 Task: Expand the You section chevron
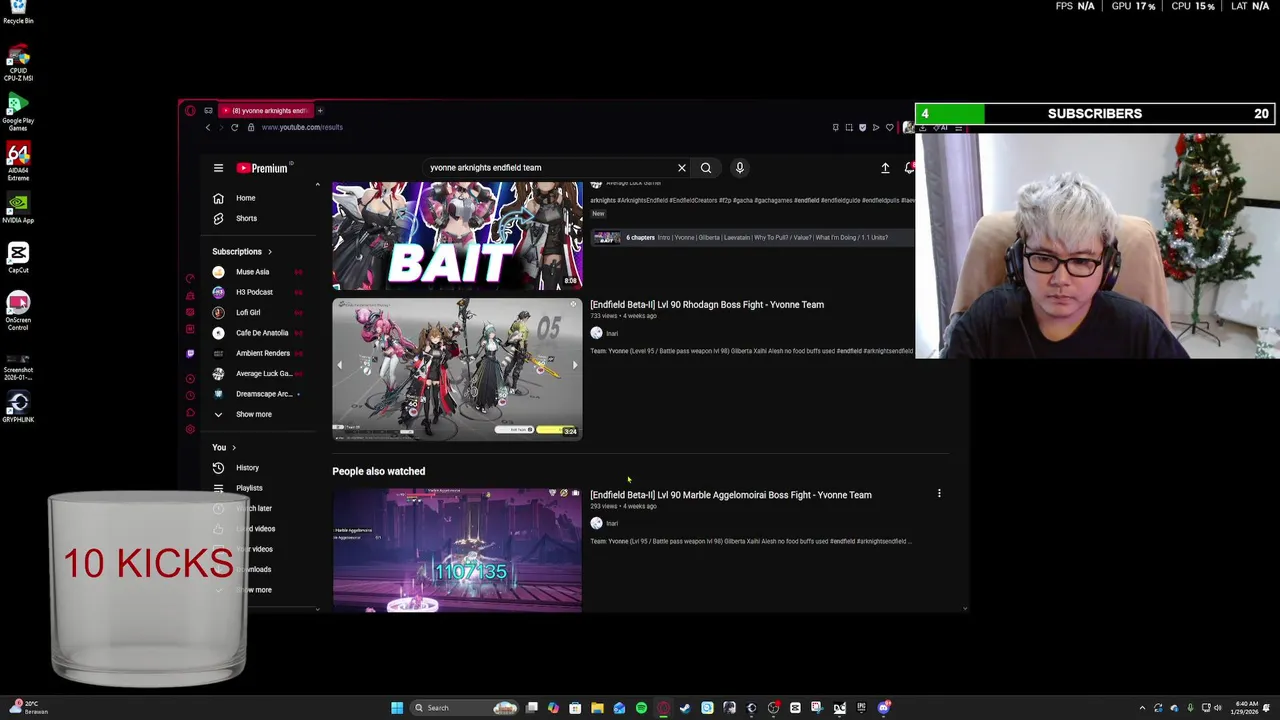[234, 448]
